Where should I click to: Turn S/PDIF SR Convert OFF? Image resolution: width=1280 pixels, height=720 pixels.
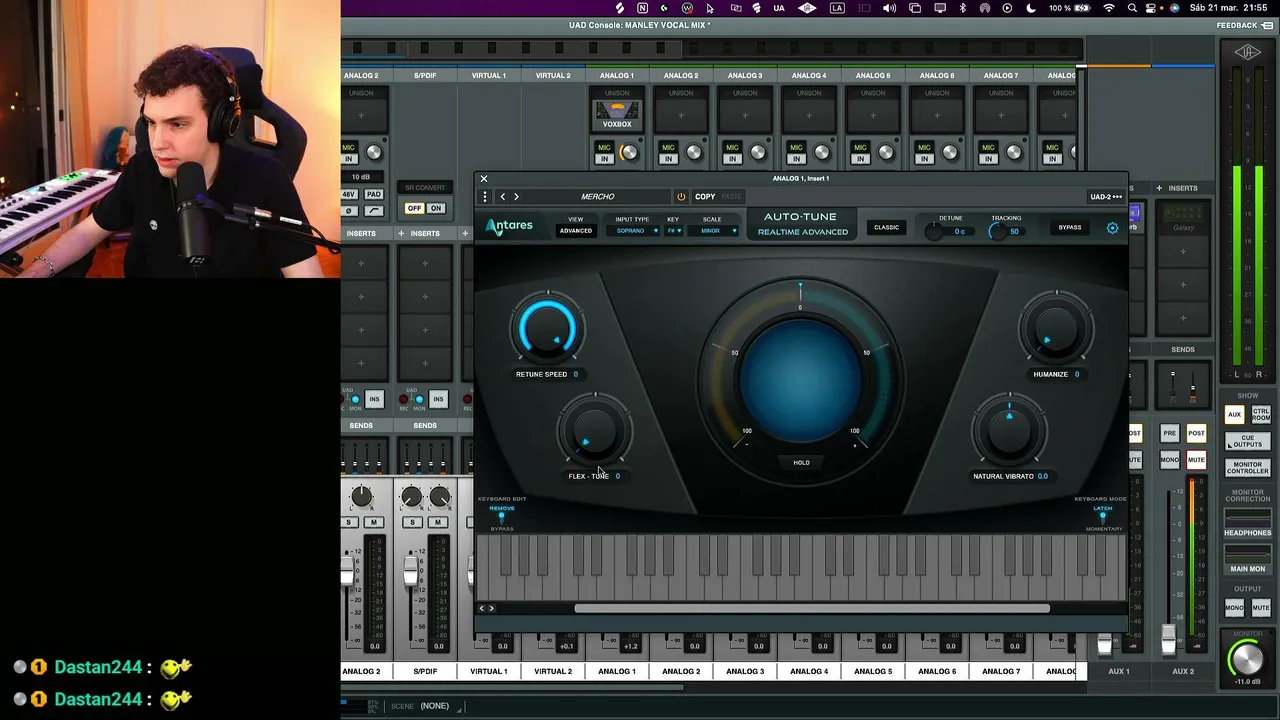(x=414, y=208)
